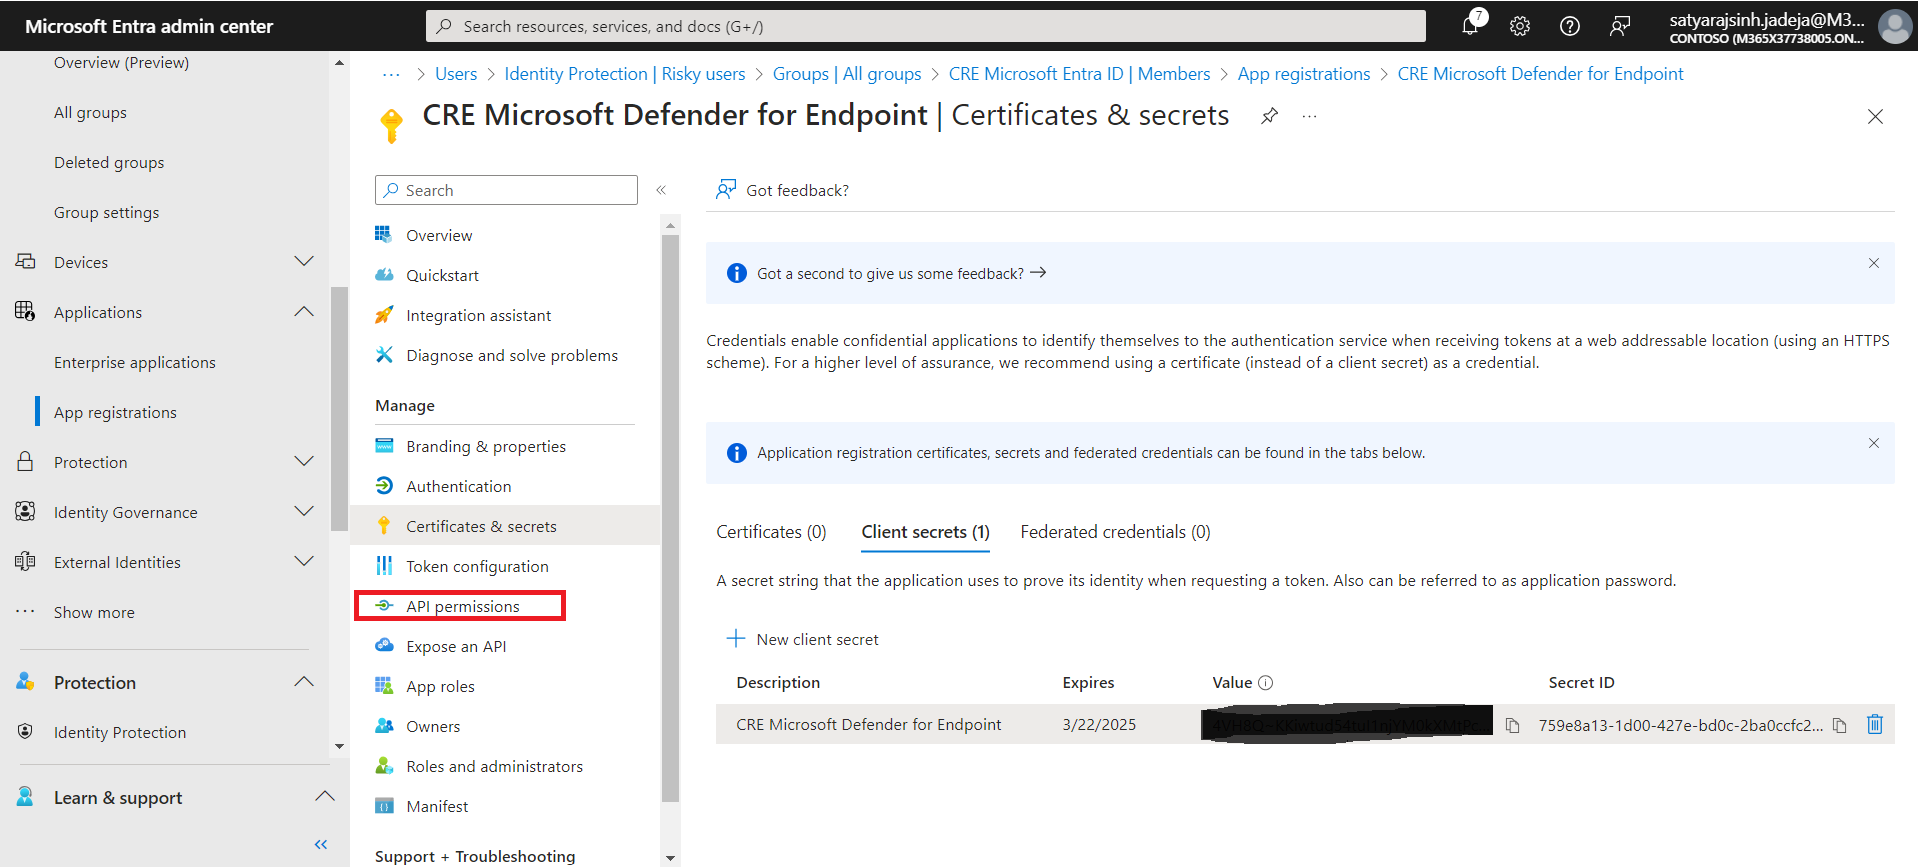Copy the Secret ID to clipboard
Screen dimensions: 1918x867
[x=1840, y=725]
